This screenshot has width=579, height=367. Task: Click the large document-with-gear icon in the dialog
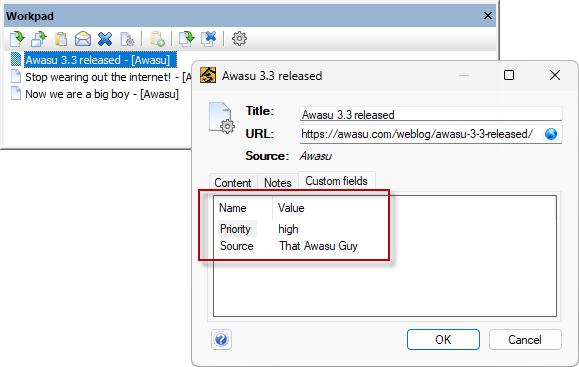pyautogui.click(x=222, y=118)
